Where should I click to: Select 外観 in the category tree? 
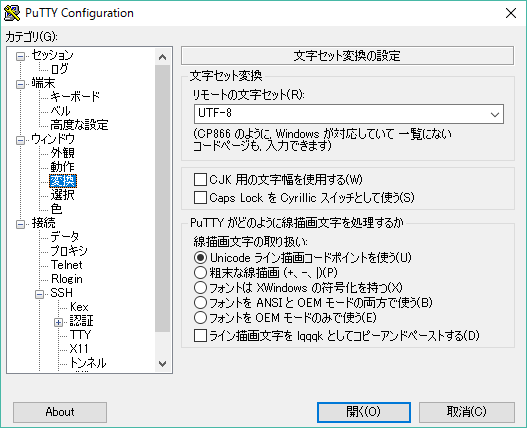click(x=63, y=153)
